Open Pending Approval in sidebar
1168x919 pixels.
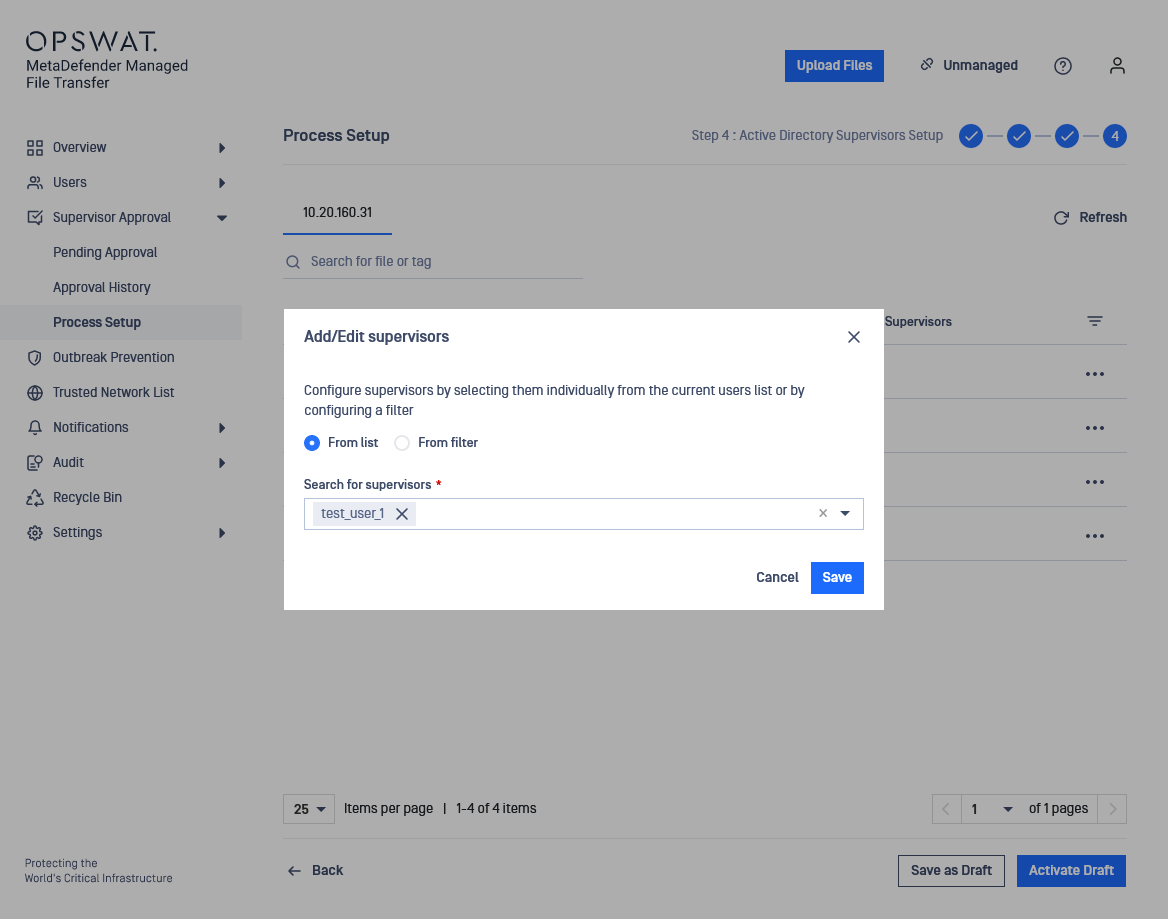click(105, 253)
